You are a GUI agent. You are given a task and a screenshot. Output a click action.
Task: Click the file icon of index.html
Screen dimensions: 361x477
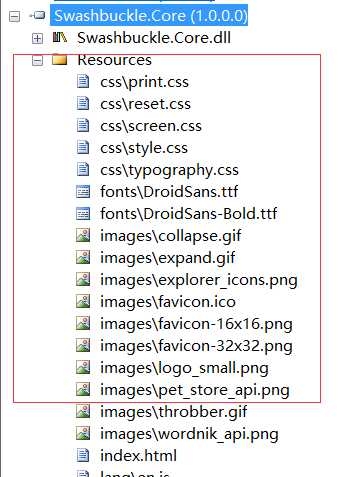[x=83, y=455]
